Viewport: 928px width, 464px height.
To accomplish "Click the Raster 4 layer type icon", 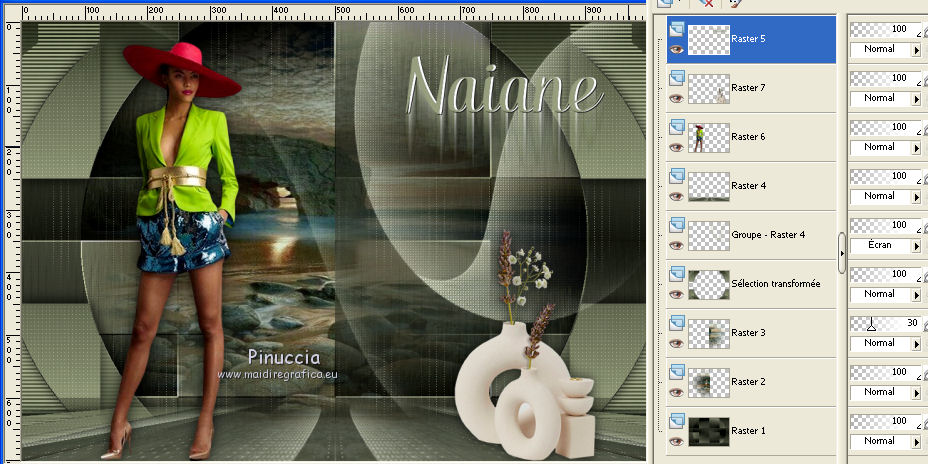I will 678,176.
